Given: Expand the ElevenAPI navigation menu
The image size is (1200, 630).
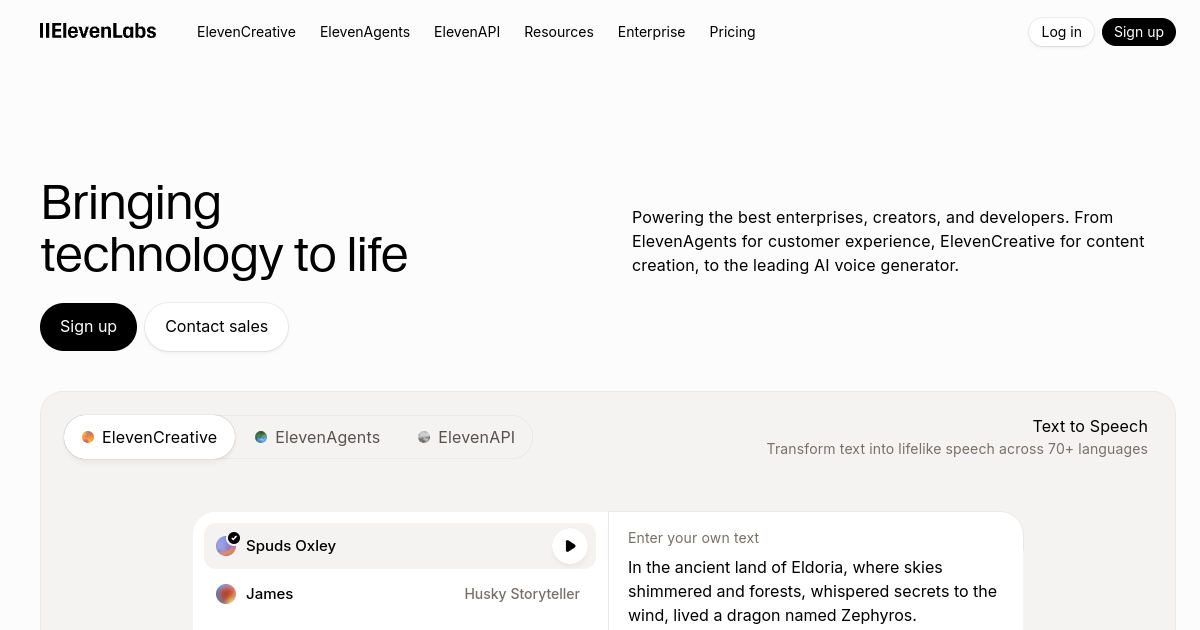Looking at the screenshot, I should [467, 32].
